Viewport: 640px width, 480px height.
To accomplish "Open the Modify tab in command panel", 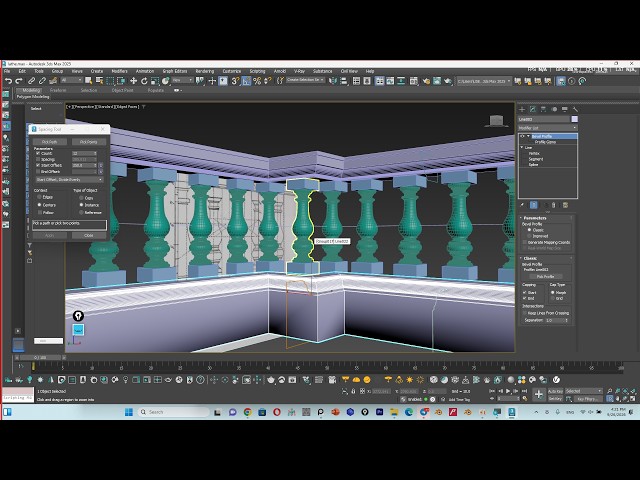I will tap(533, 109).
